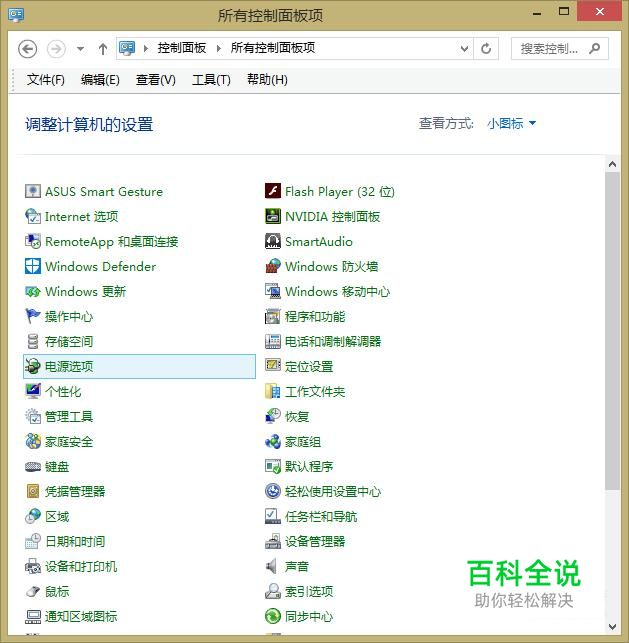629x643 pixels.
Task: Click the scrollbar up arrow
Action: (x=612, y=164)
